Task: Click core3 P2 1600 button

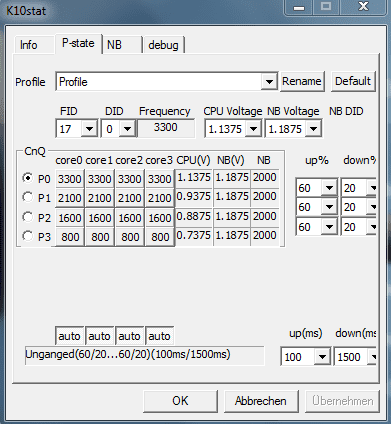Action: point(160,218)
